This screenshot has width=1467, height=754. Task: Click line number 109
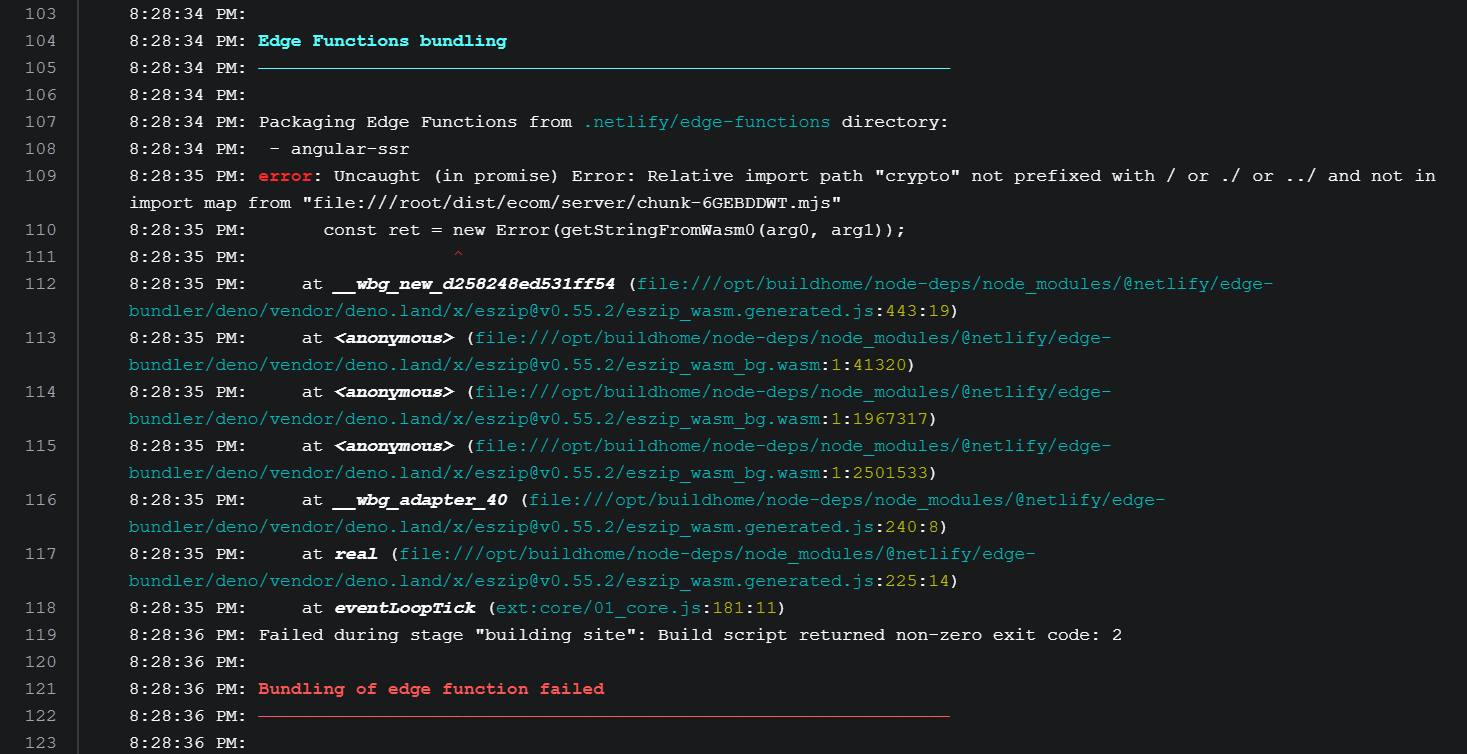[40, 176]
